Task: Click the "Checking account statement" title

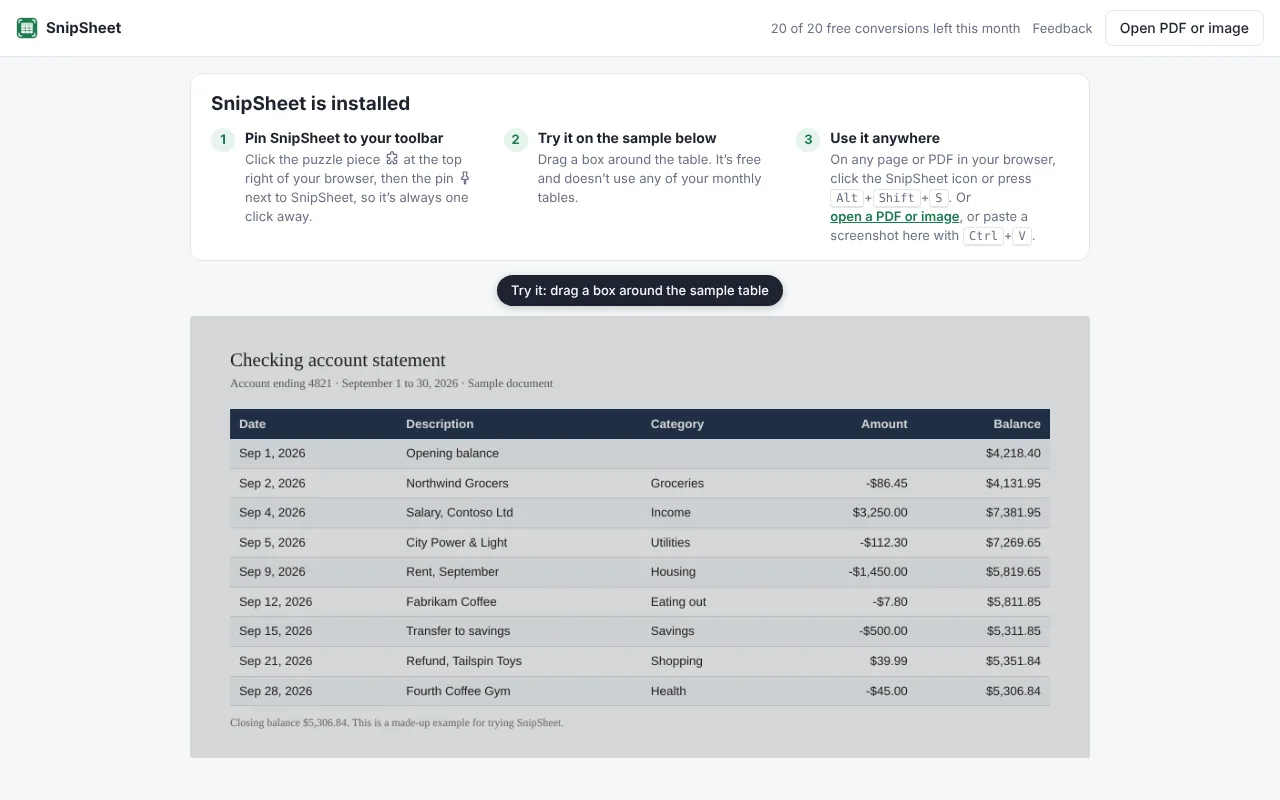Action: [338, 360]
